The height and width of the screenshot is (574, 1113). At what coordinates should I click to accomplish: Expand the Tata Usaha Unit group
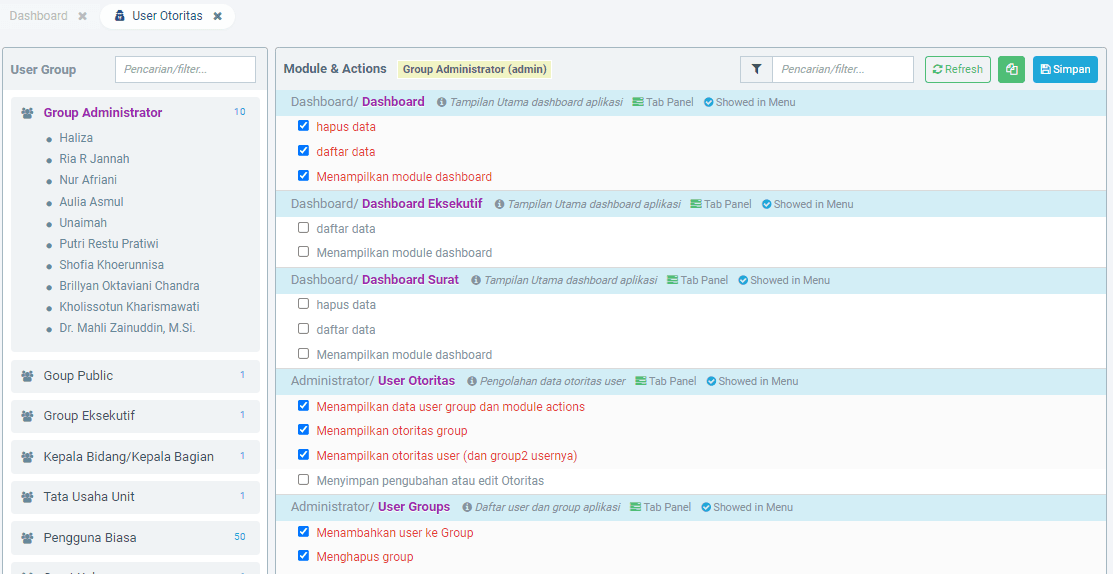pos(135,497)
